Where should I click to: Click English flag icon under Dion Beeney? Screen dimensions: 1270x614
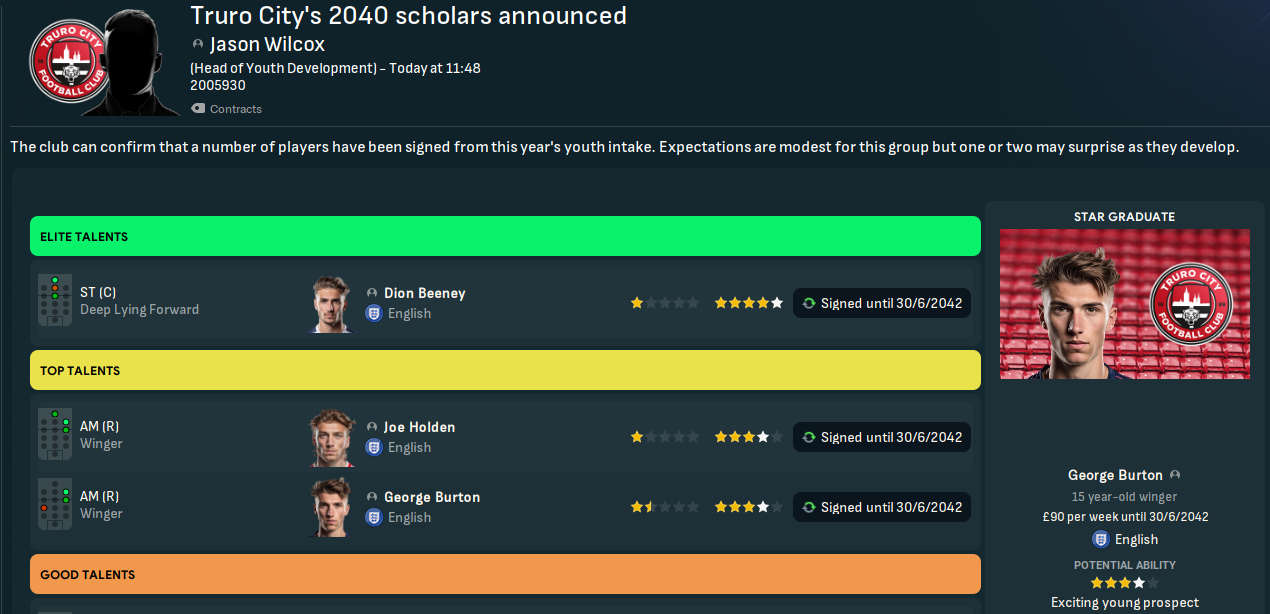(x=374, y=313)
